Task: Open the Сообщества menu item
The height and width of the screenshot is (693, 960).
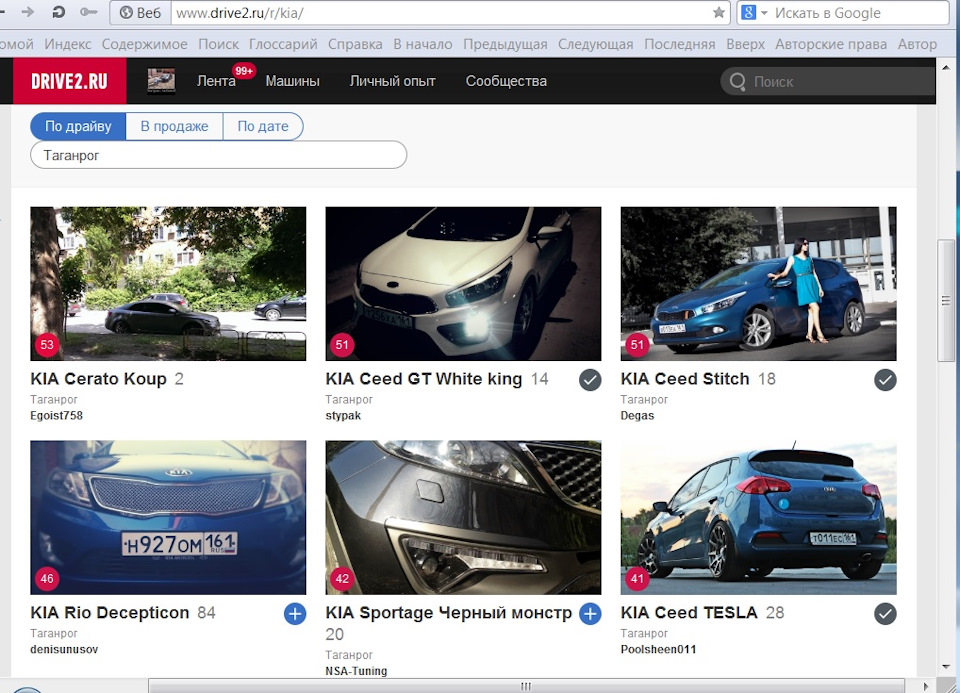Action: [506, 81]
